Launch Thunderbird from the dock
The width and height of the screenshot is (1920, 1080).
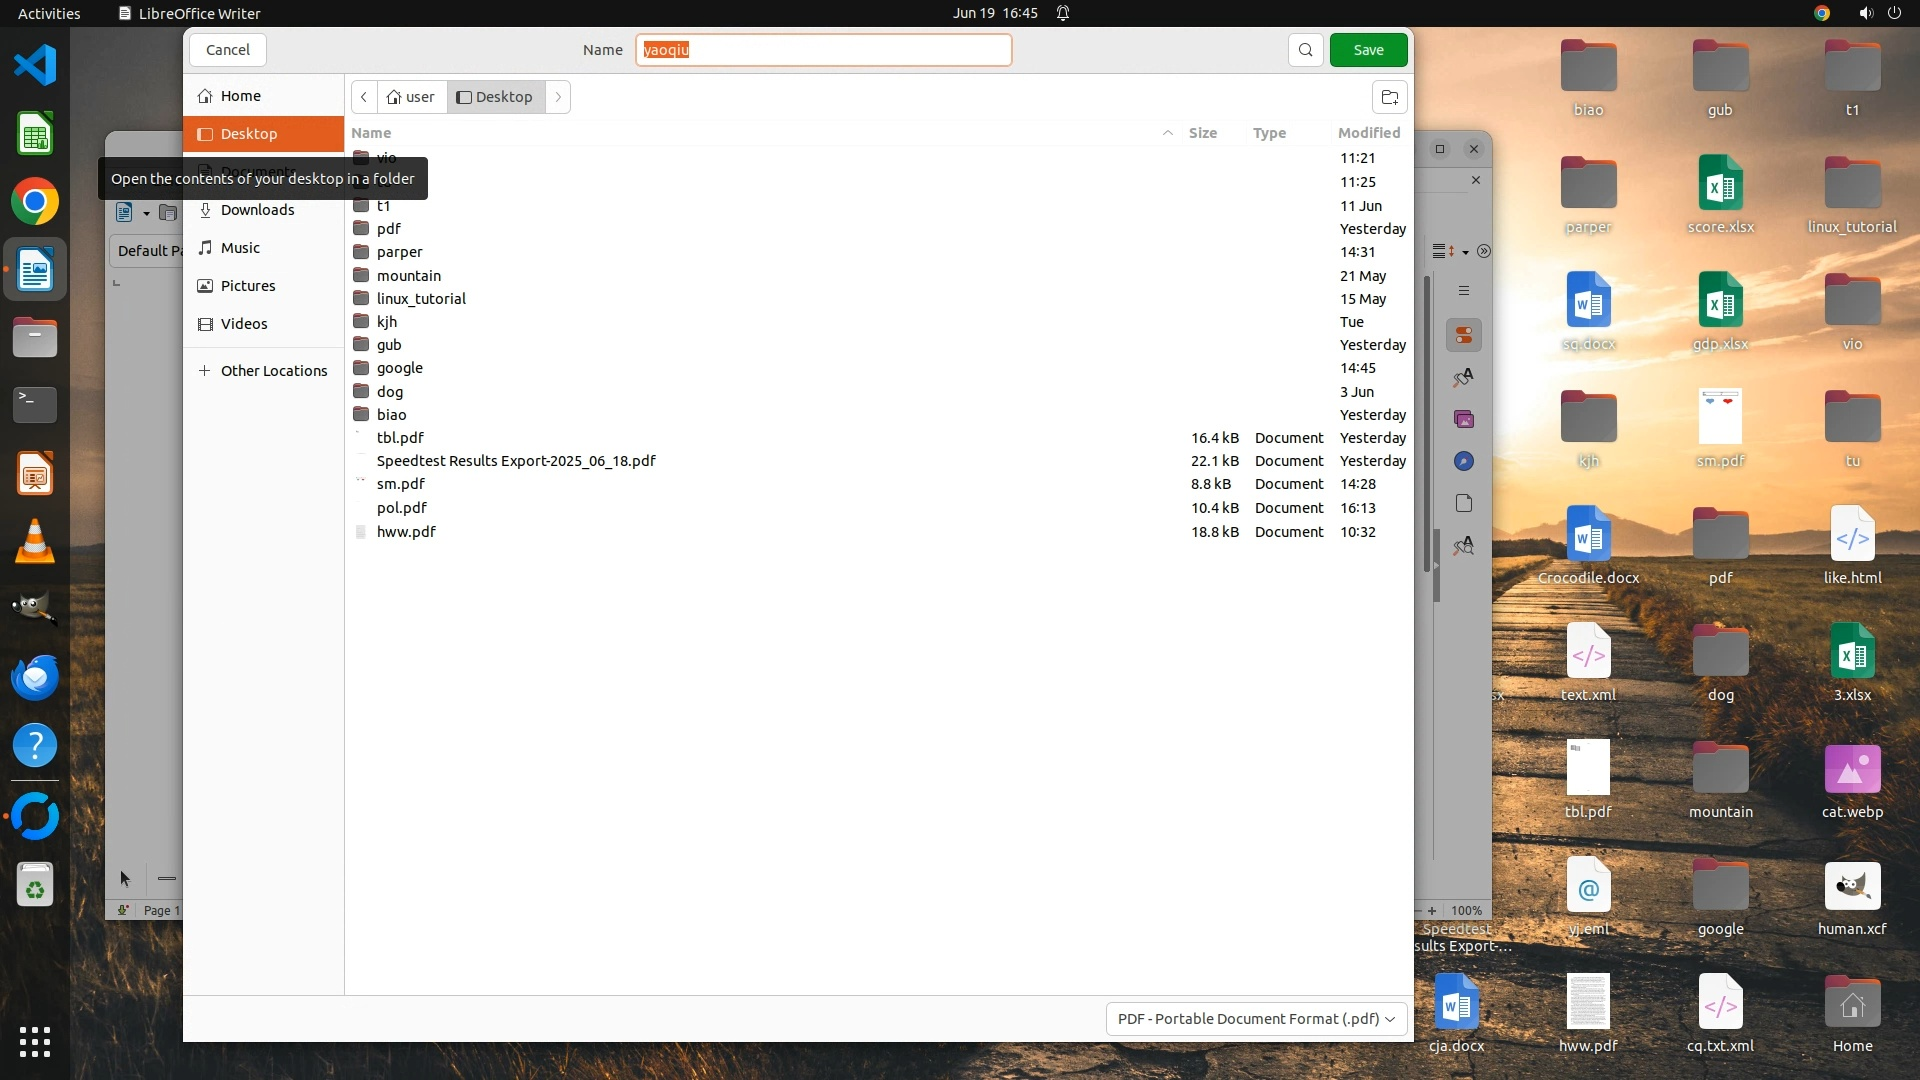click(x=35, y=678)
